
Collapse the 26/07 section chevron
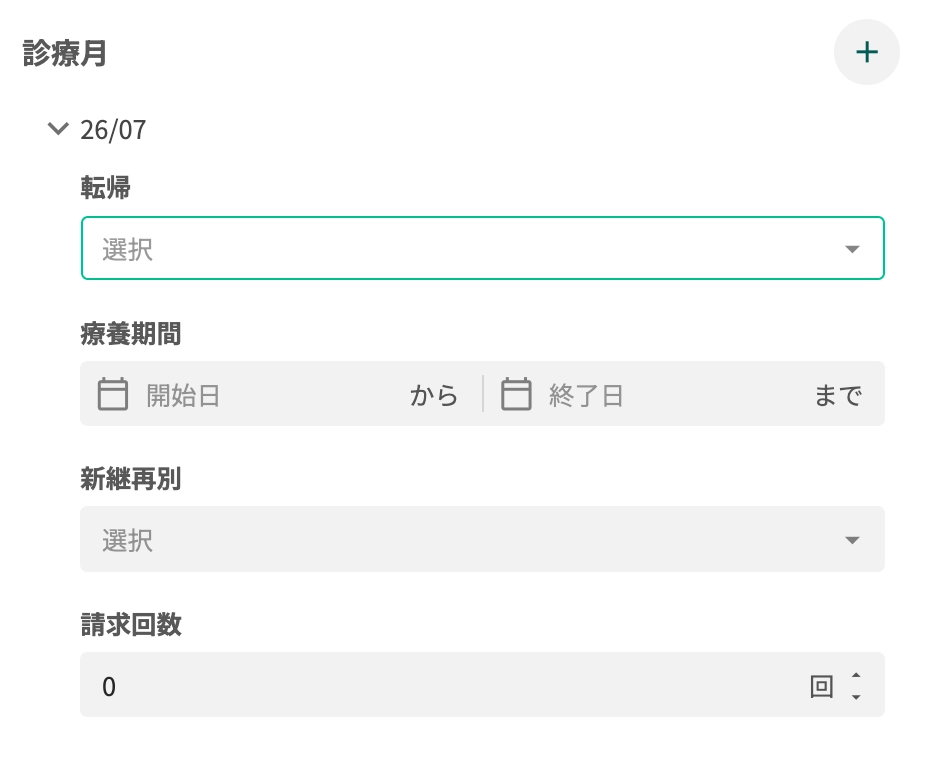point(58,128)
